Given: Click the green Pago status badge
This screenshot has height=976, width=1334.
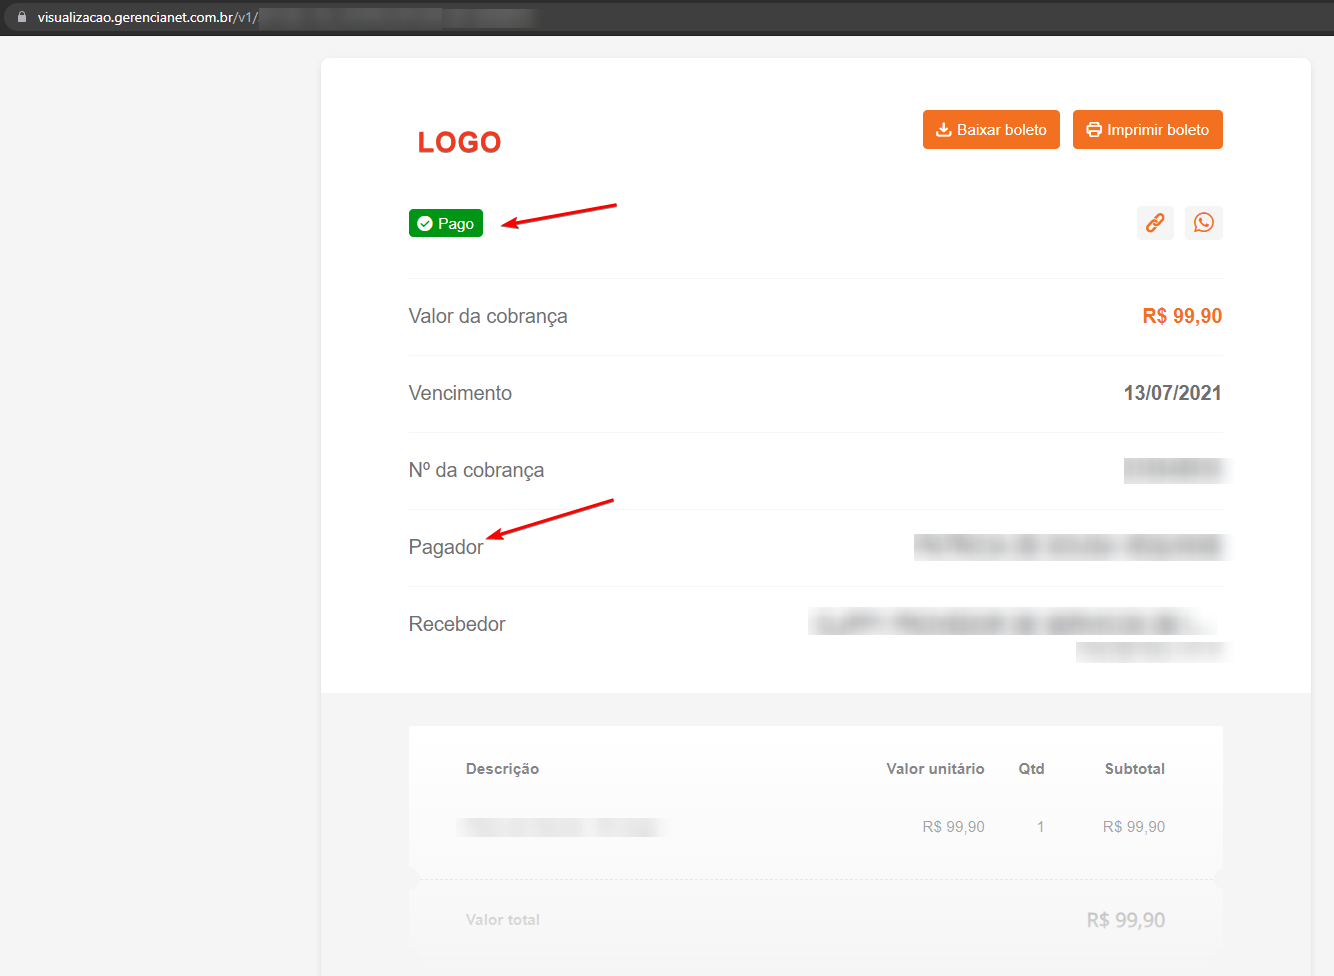Looking at the screenshot, I should [446, 223].
